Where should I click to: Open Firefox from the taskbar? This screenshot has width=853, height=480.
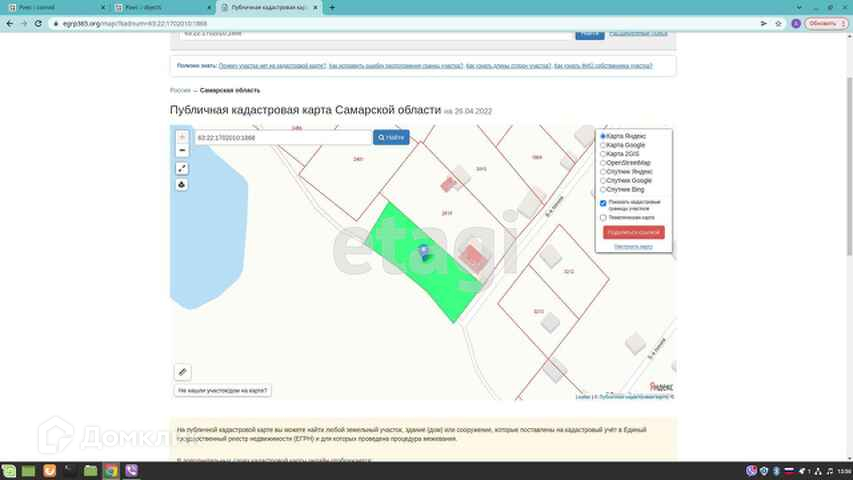click(x=49, y=471)
